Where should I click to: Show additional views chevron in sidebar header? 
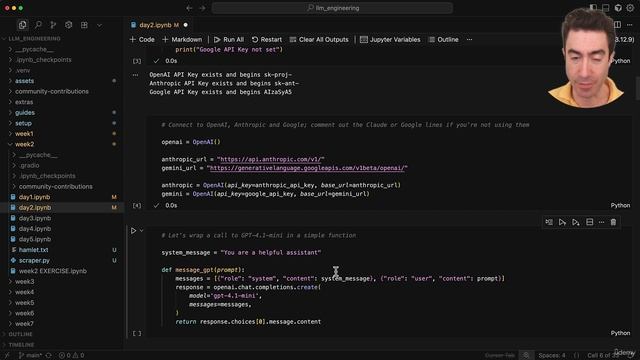click(x=99, y=25)
